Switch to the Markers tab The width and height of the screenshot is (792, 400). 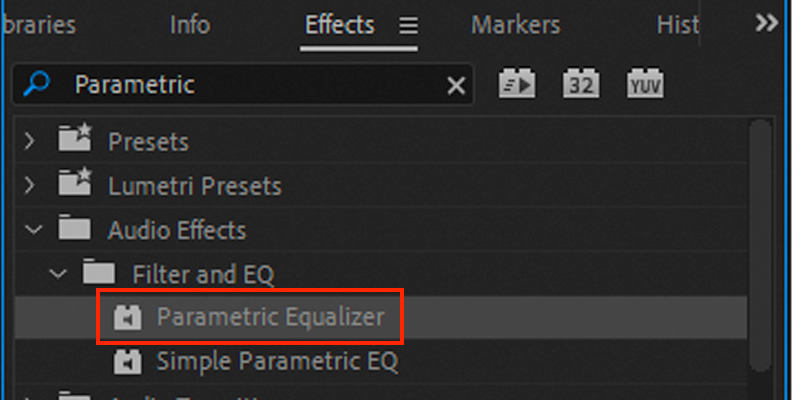pos(515,25)
